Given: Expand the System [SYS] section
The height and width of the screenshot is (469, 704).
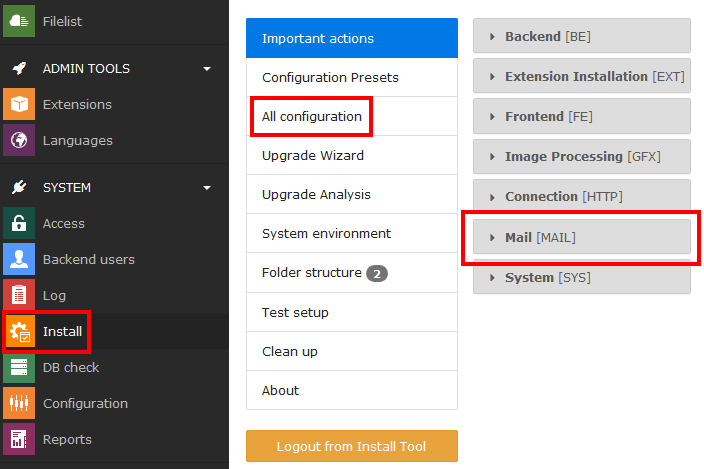Looking at the screenshot, I should point(581,277).
